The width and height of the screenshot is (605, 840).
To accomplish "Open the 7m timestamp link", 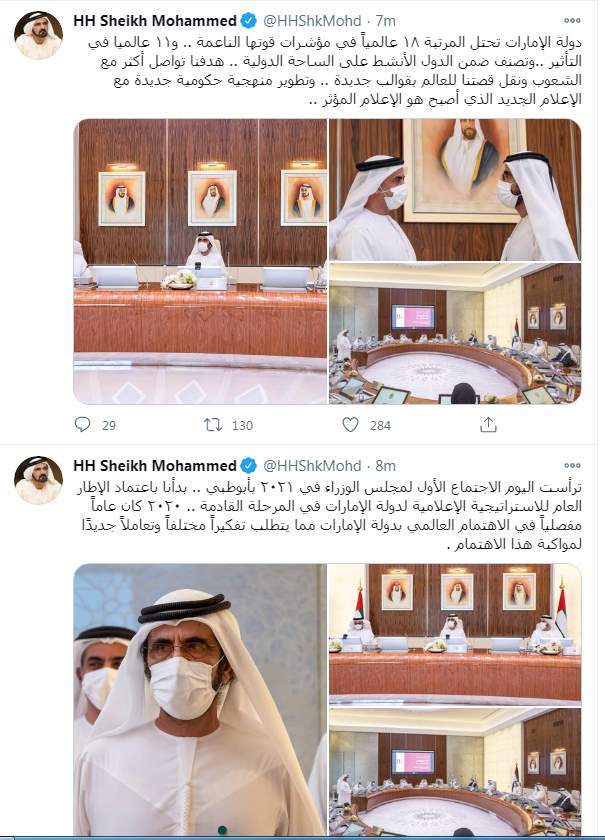I will click(385, 21).
